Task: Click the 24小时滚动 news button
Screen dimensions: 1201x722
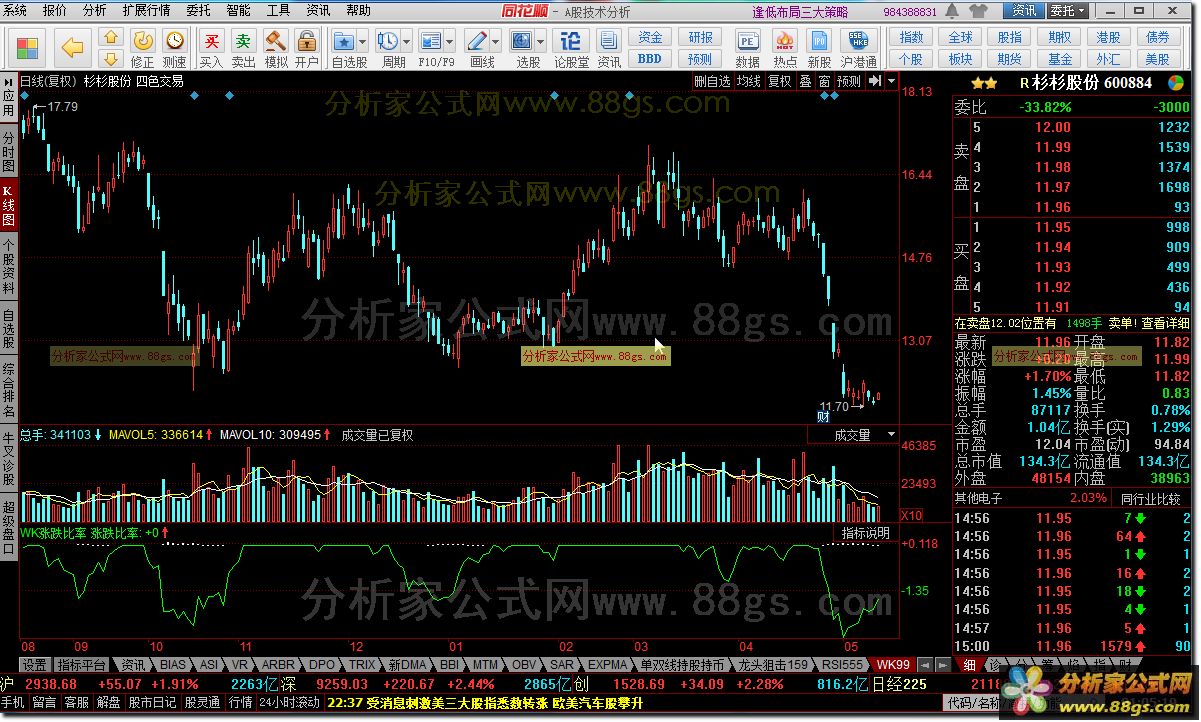Action: pos(290,702)
